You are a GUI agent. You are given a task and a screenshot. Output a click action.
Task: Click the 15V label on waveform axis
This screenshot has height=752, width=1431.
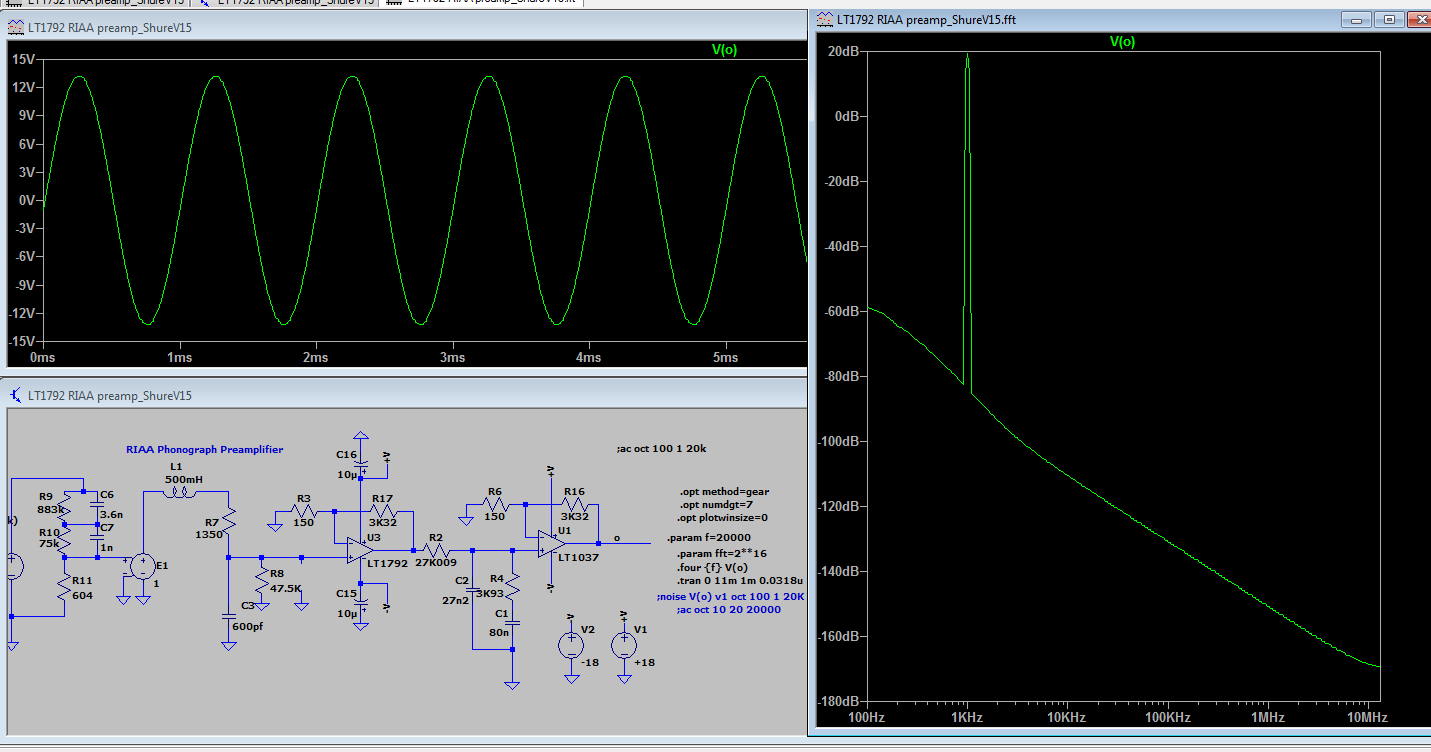coord(24,59)
